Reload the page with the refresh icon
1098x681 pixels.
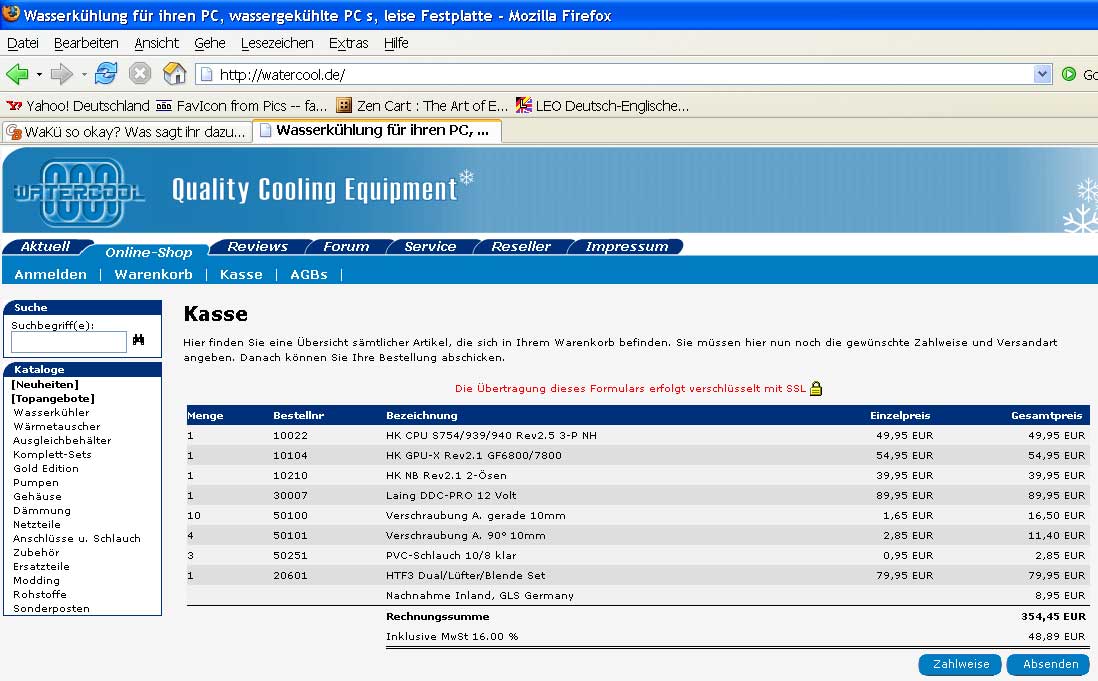(x=106, y=73)
